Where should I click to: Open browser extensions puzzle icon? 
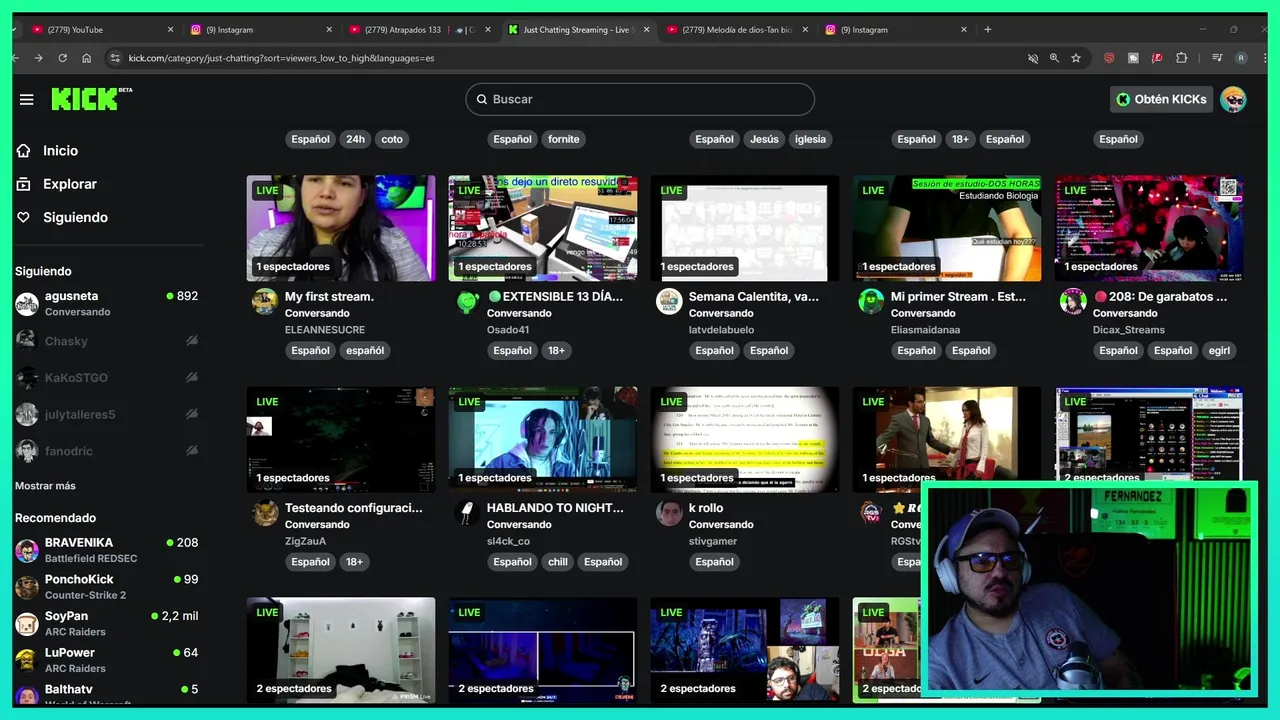1181,58
